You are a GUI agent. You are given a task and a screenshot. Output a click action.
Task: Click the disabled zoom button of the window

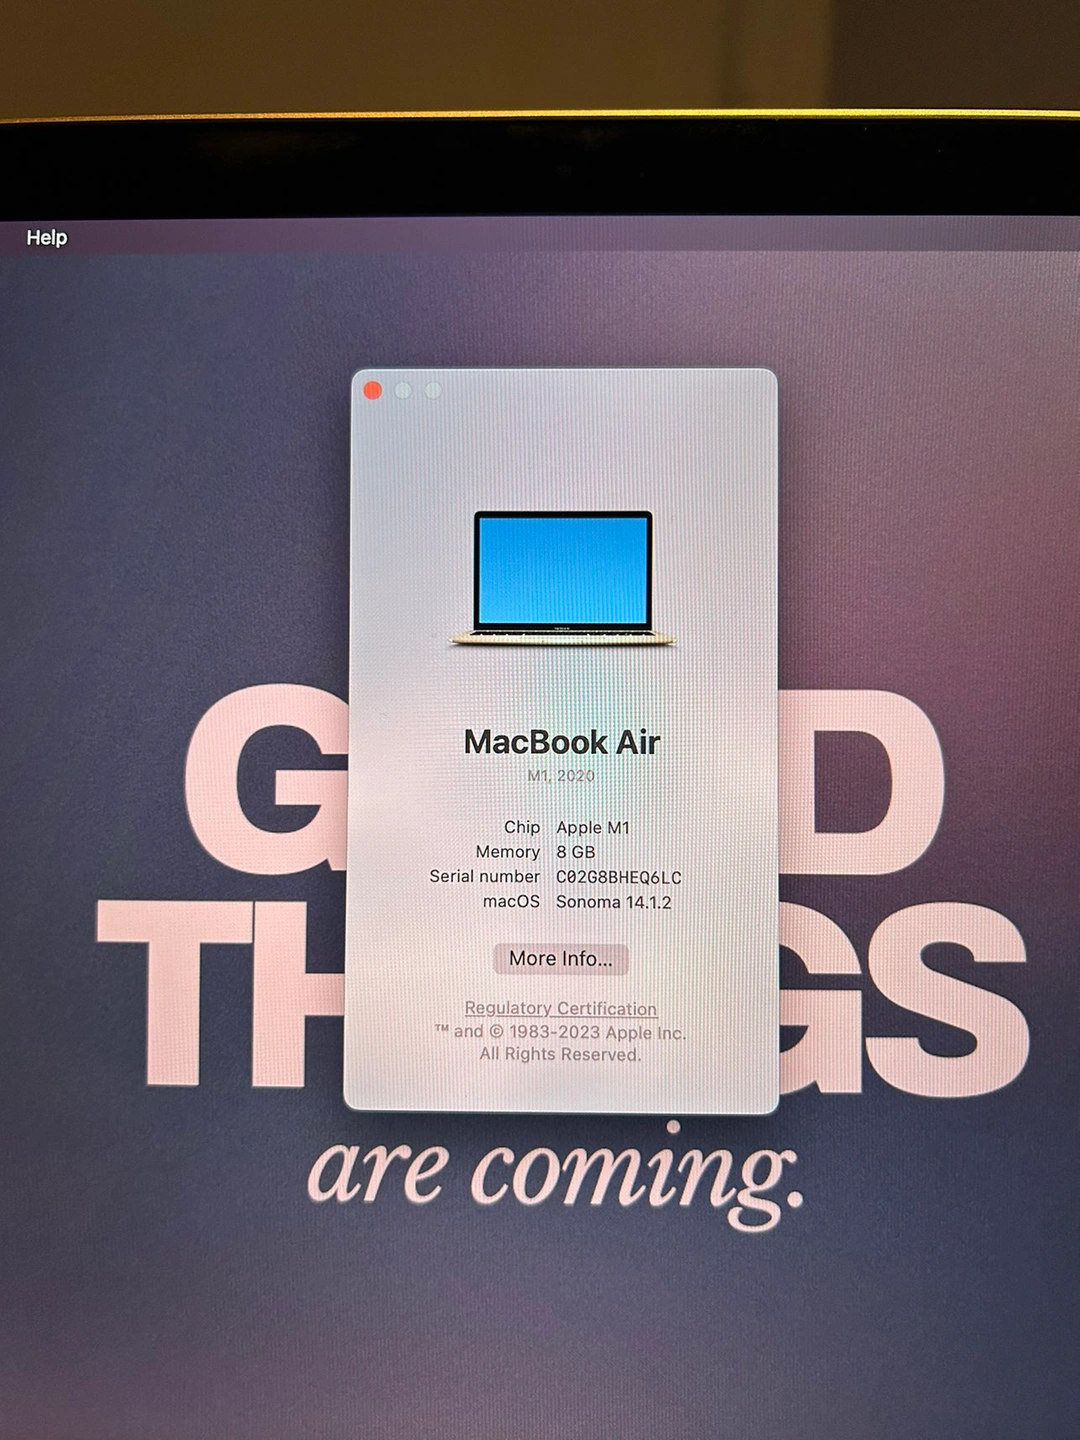[433, 390]
